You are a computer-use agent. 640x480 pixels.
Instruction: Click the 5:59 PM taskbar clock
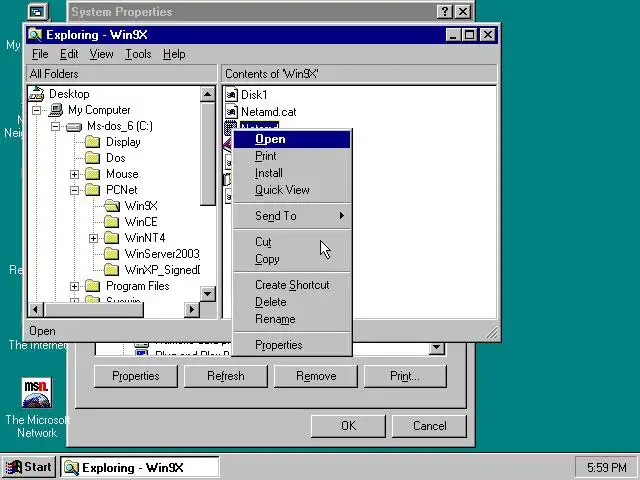607,467
